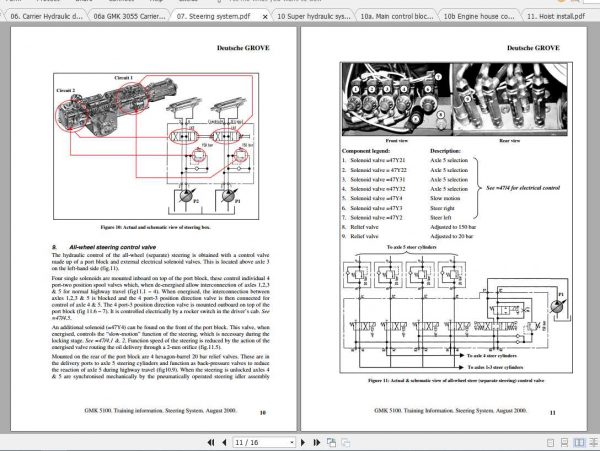600x451 pixels.
Task: Enable continuous facing view
Action: coord(594,443)
